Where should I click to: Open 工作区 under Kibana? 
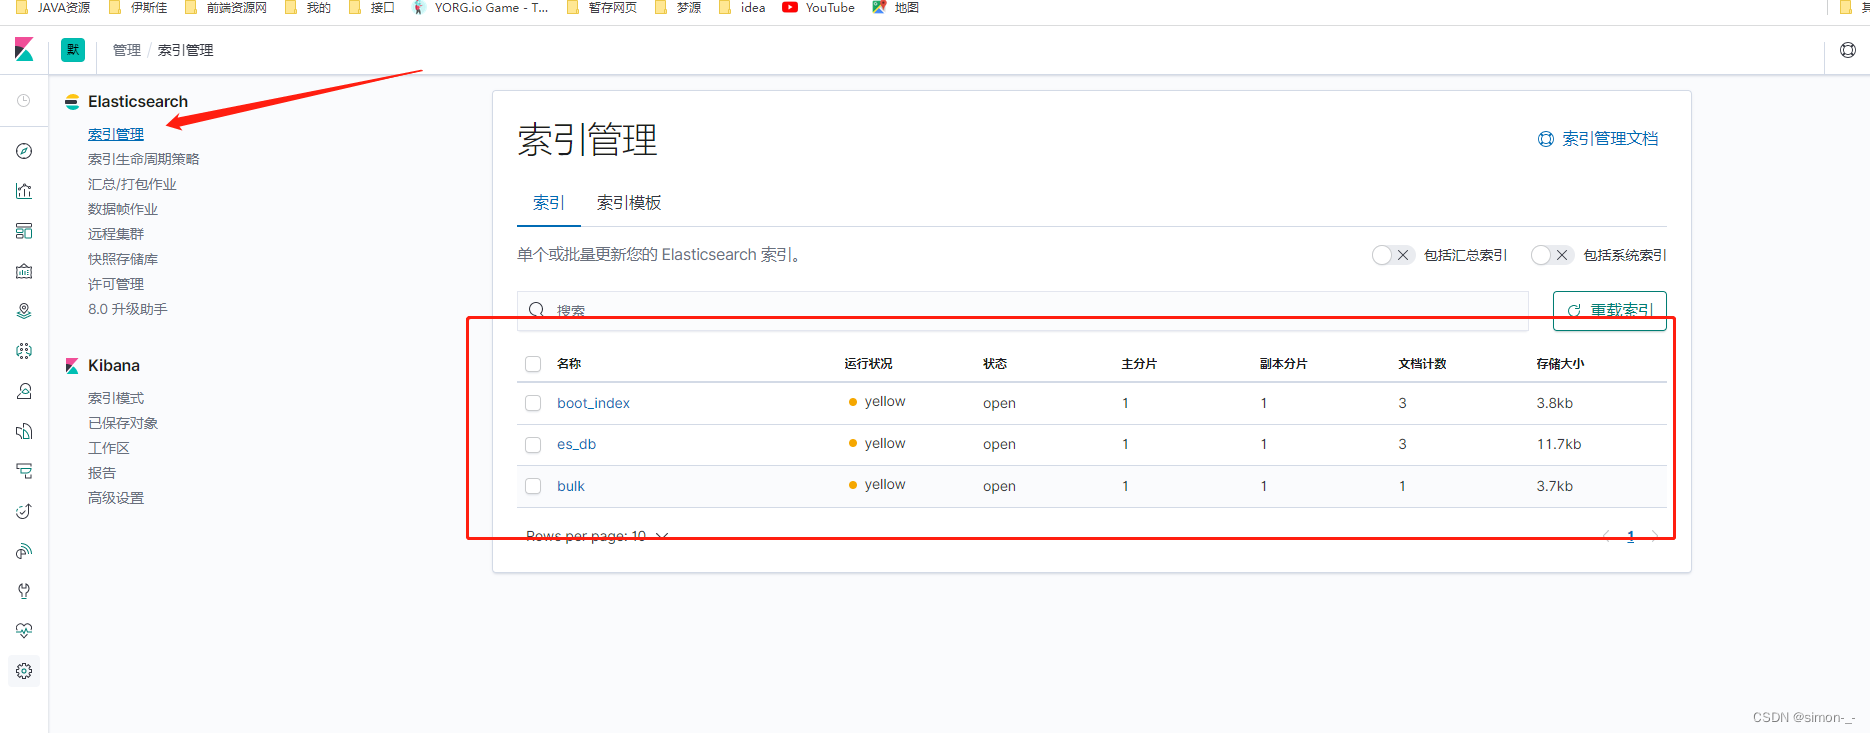[109, 448]
